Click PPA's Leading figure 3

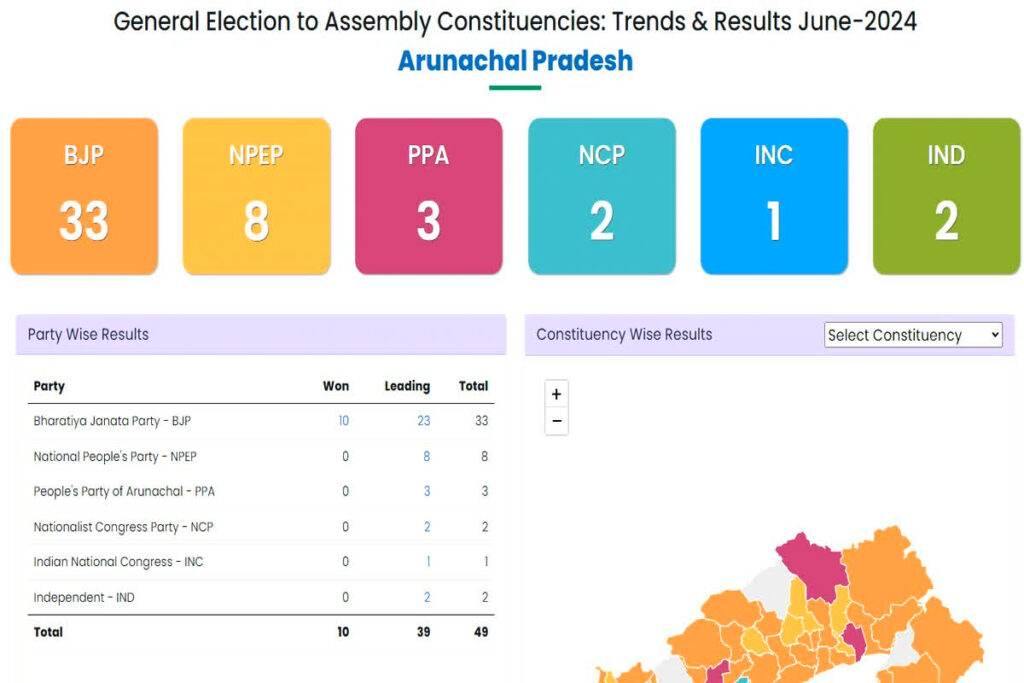coord(426,491)
